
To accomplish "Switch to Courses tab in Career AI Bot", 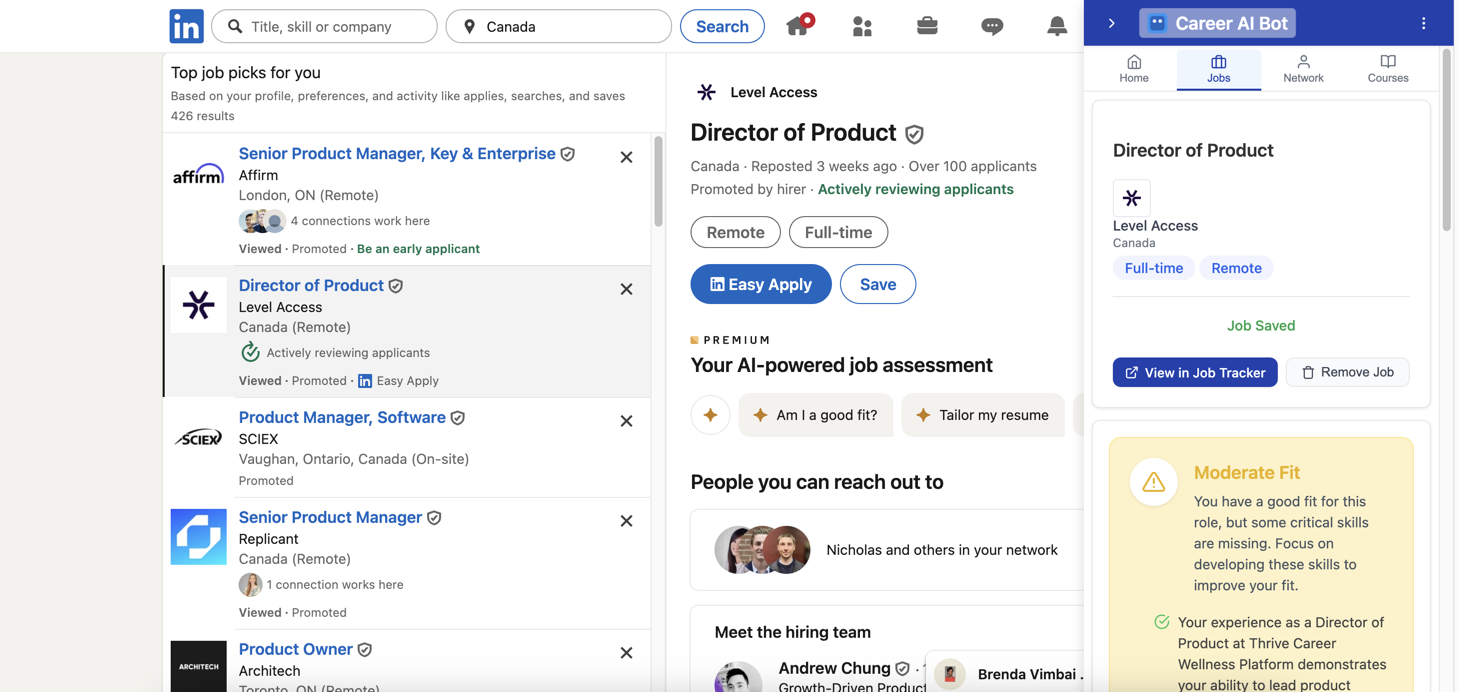I will [1387, 69].
